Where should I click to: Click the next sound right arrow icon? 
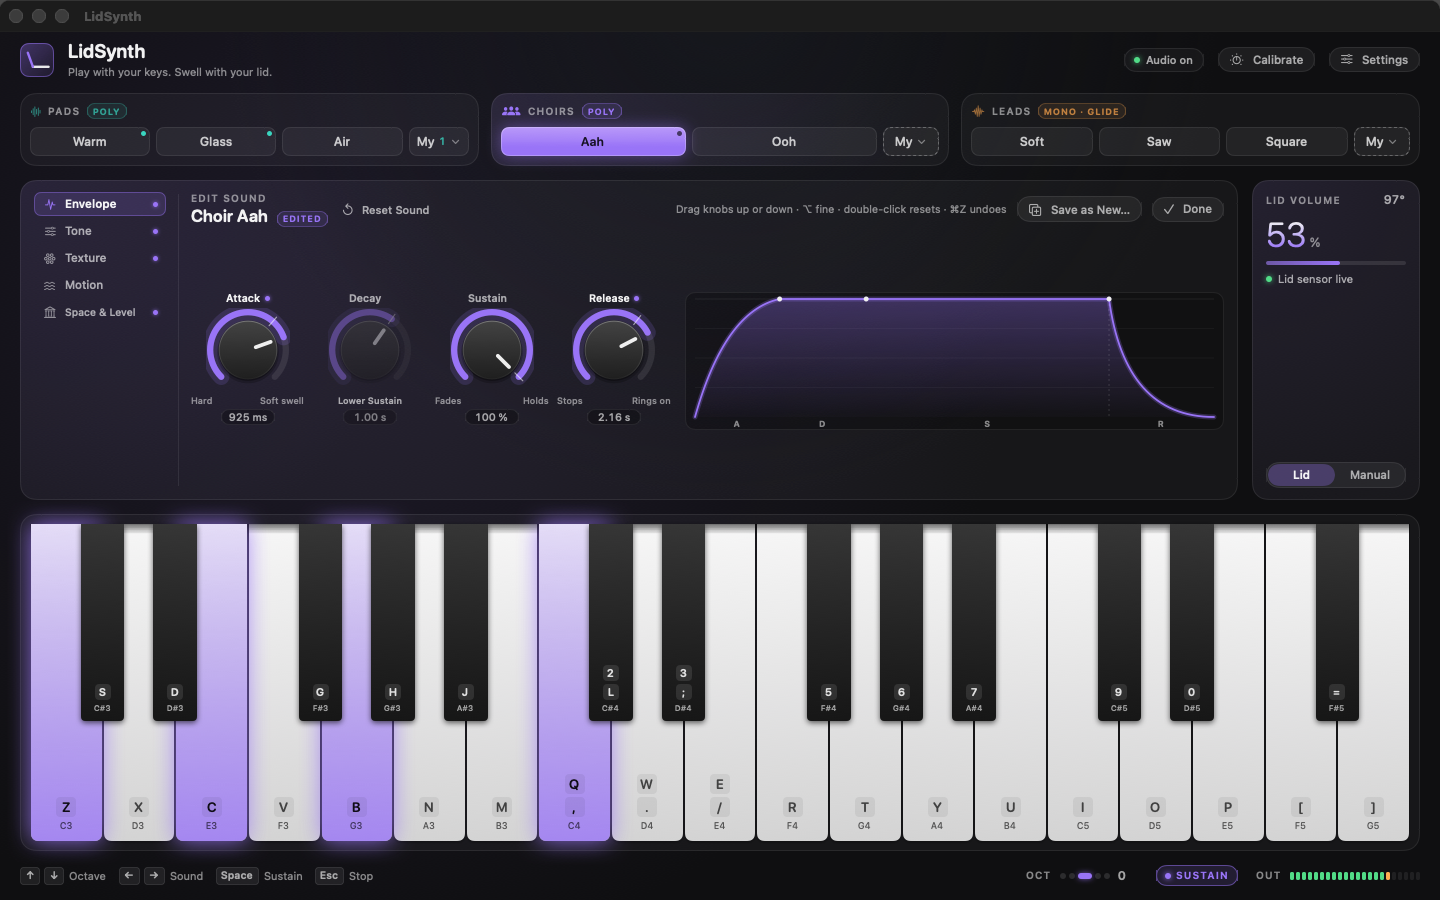(x=154, y=876)
